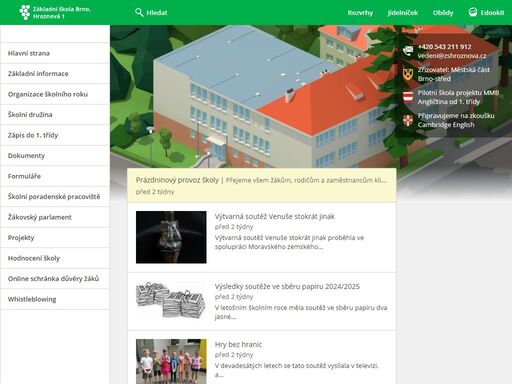512x384 pixels.
Task: Click the Cambridge English crest icon
Action: coord(408,120)
